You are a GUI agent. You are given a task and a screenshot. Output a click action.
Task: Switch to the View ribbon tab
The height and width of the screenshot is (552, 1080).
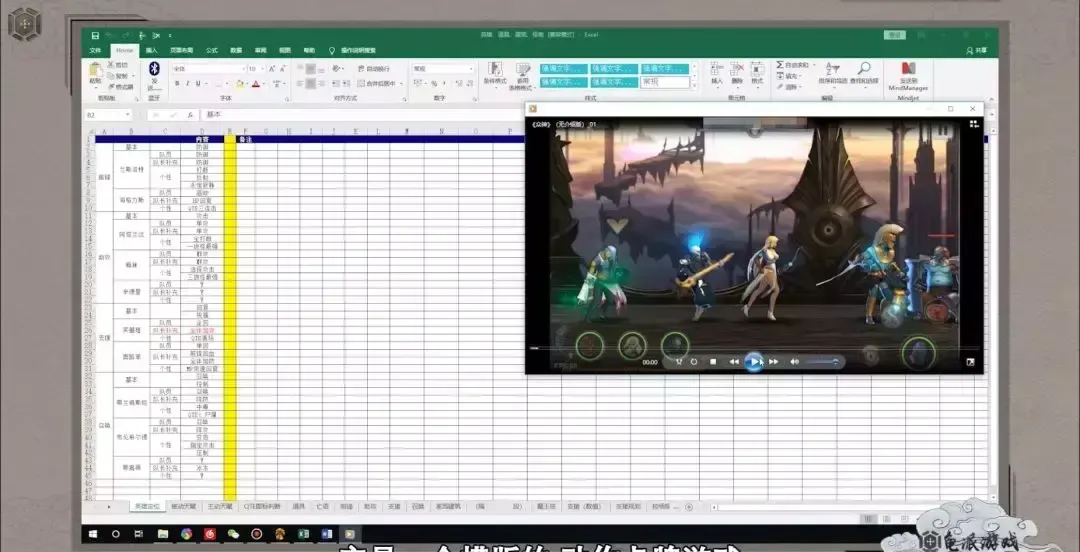(284, 50)
